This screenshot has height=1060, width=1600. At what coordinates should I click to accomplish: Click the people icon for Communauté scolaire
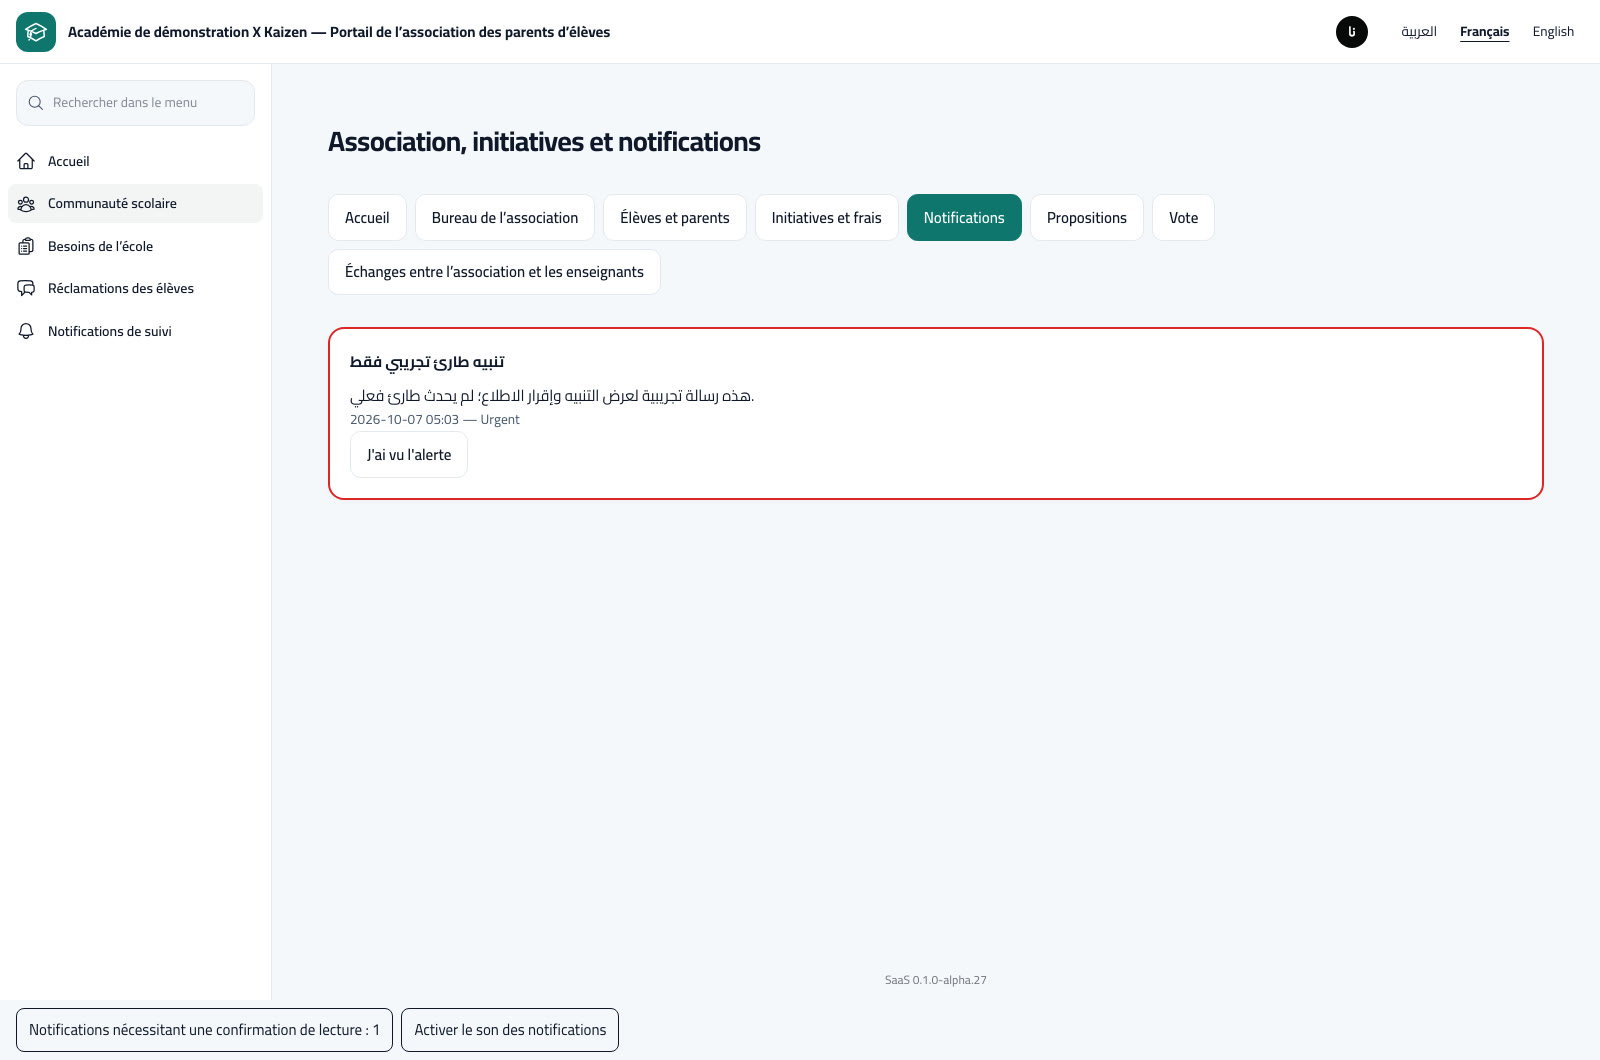(26, 204)
